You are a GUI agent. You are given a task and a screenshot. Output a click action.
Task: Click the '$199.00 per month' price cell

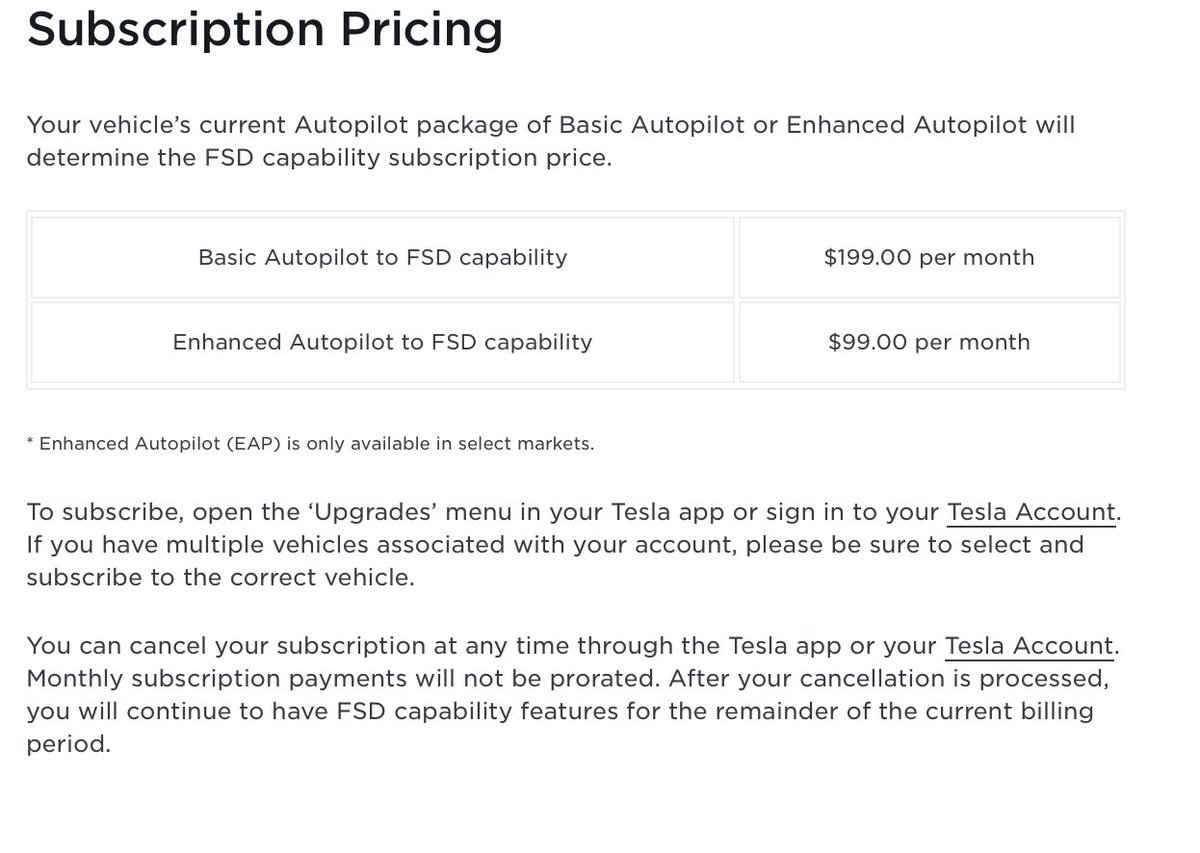929,258
